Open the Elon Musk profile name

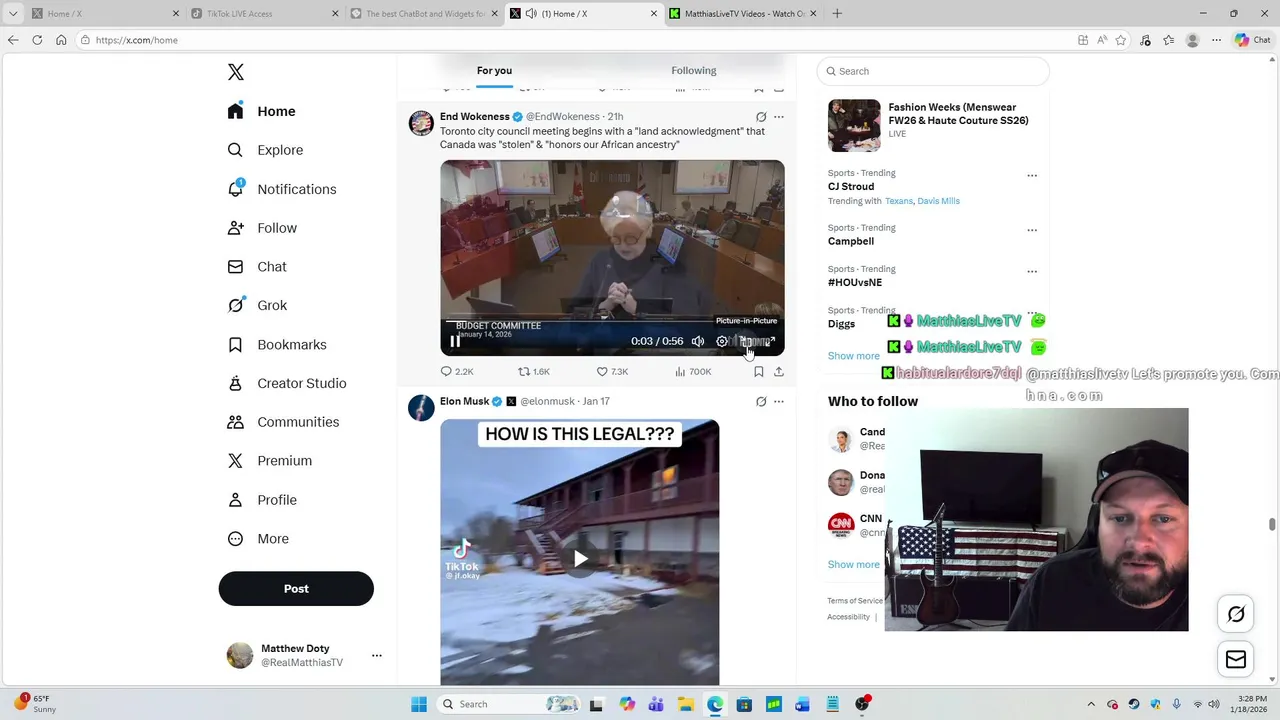pos(464,401)
